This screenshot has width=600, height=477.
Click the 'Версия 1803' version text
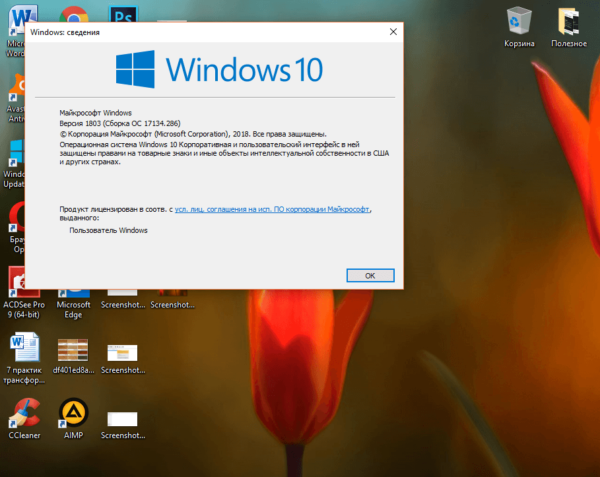(80, 123)
